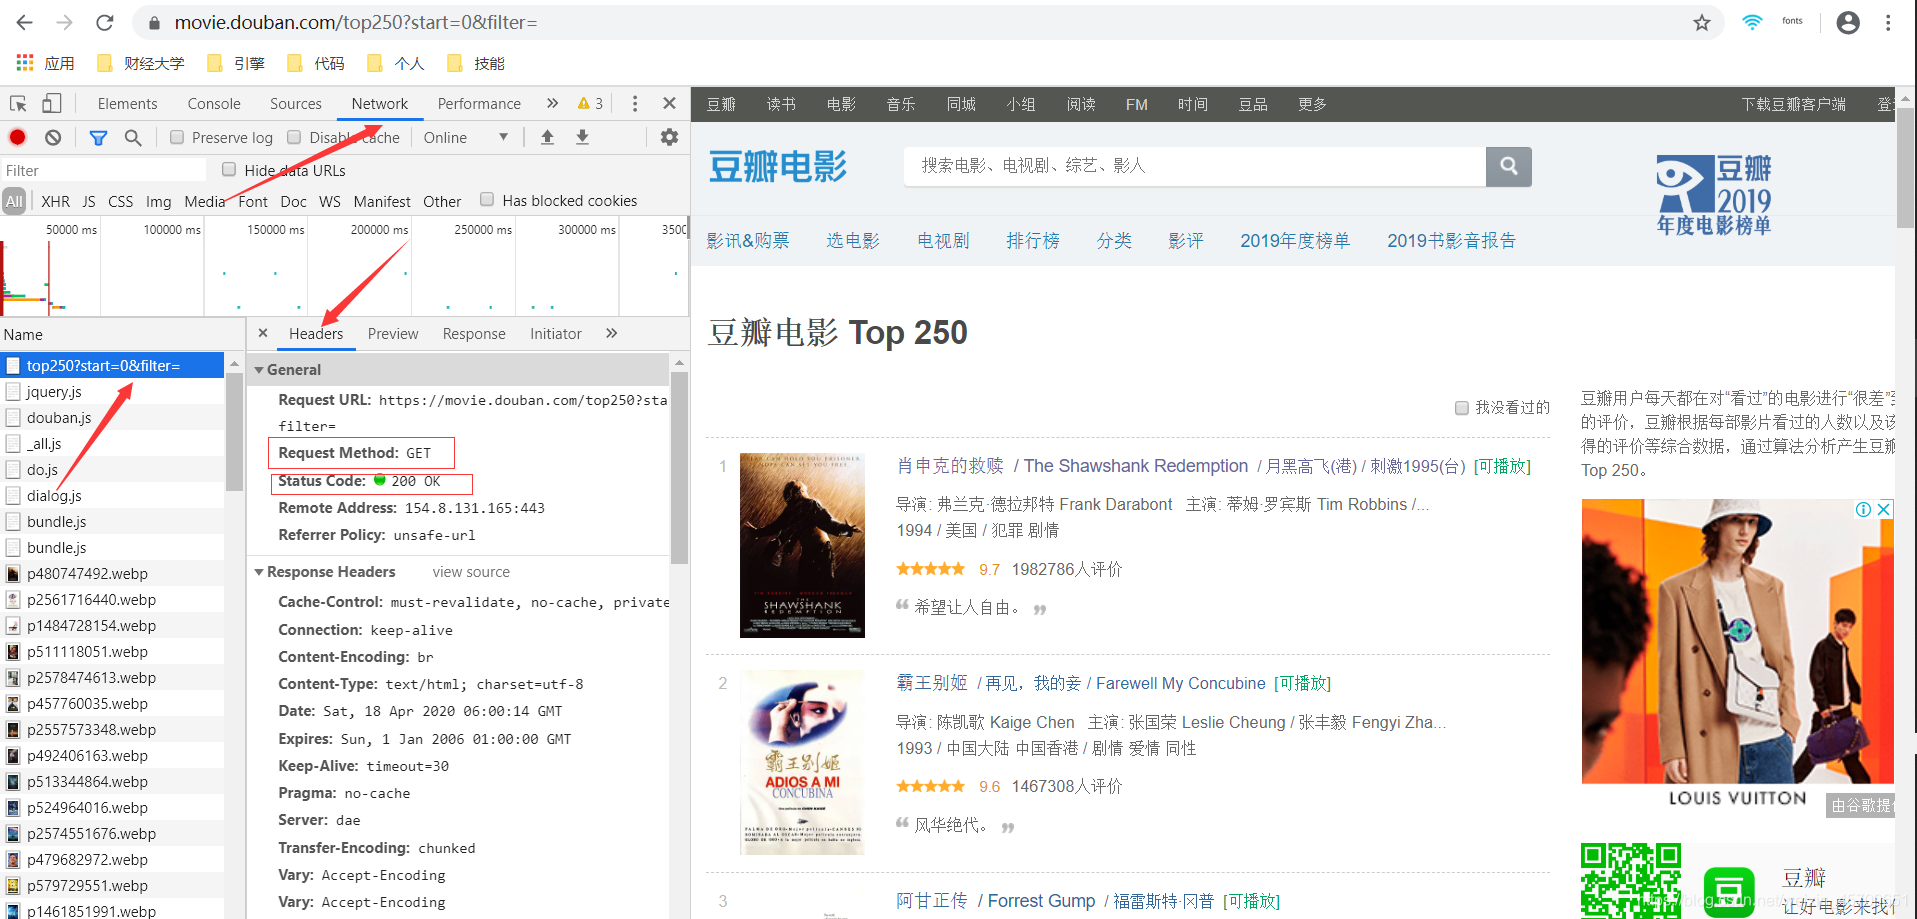Open the apps grid shortcut
Screen dimensions: 1917x919
click(x=25, y=63)
